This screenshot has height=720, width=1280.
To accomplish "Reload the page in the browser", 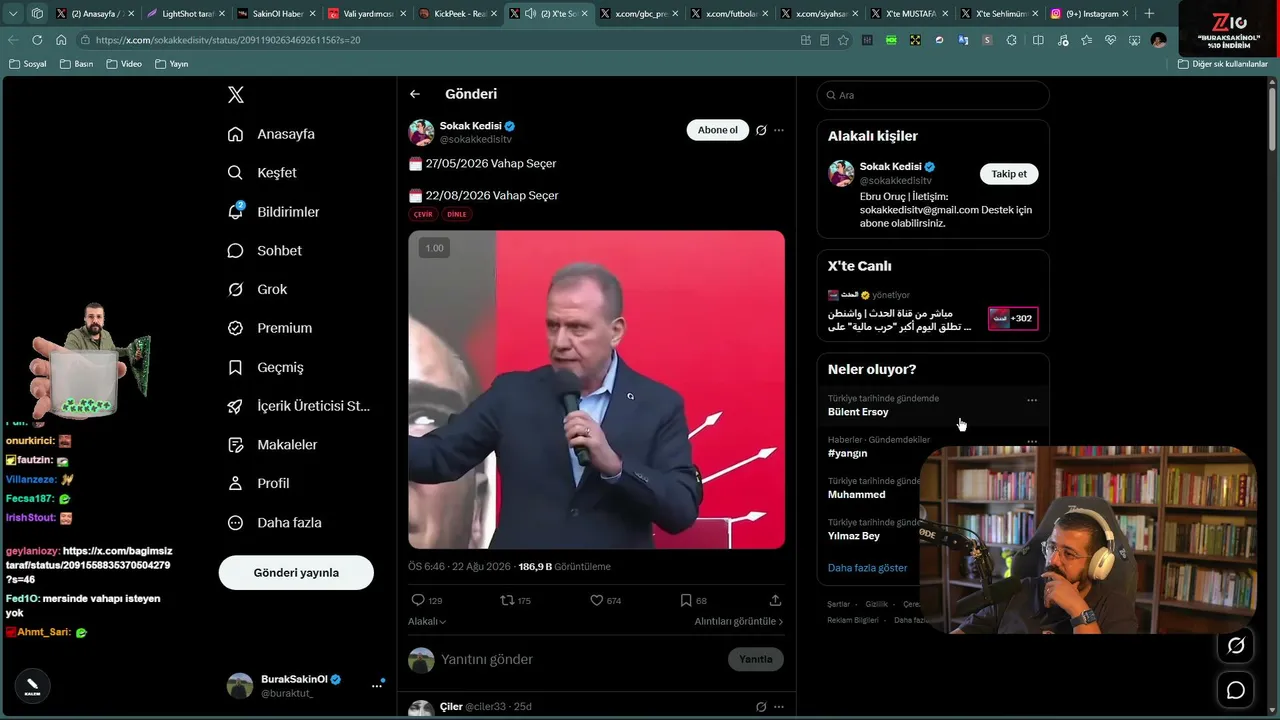I will [37, 40].
